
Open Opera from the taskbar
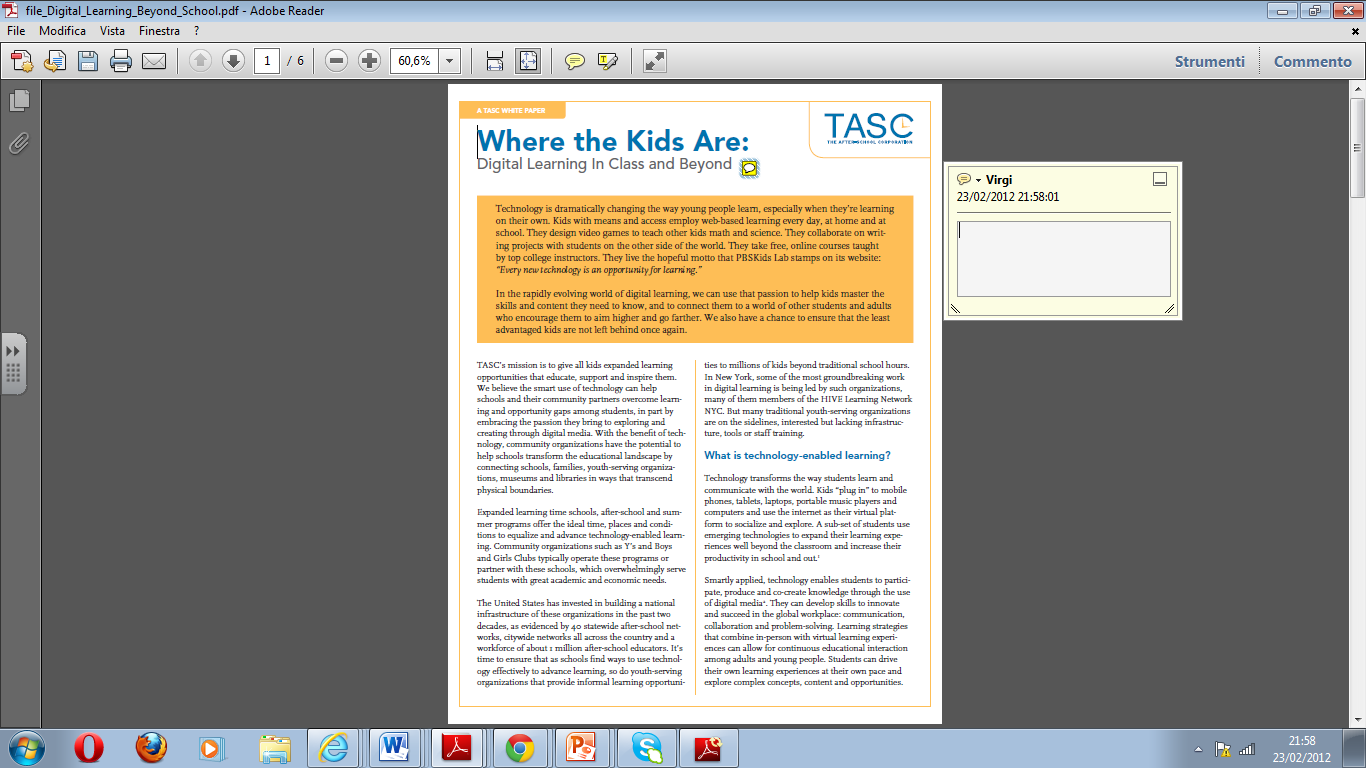pos(89,748)
